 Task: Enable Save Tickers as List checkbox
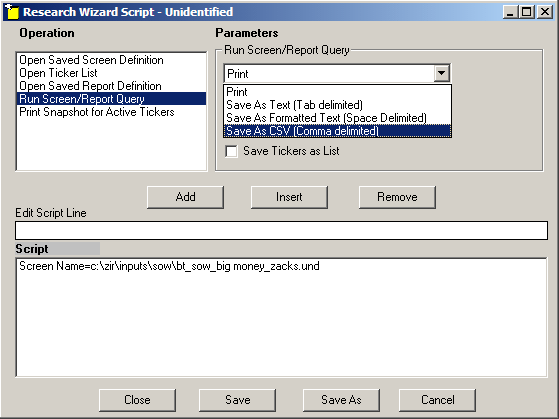click(231, 151)
